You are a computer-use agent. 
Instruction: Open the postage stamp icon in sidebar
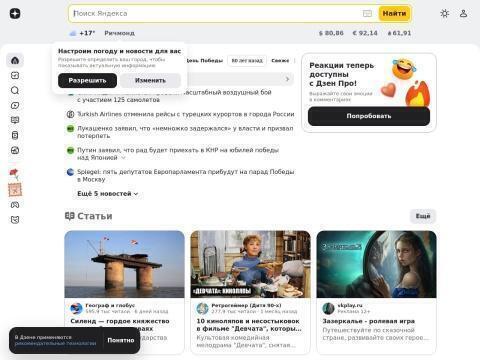point(15,190)
